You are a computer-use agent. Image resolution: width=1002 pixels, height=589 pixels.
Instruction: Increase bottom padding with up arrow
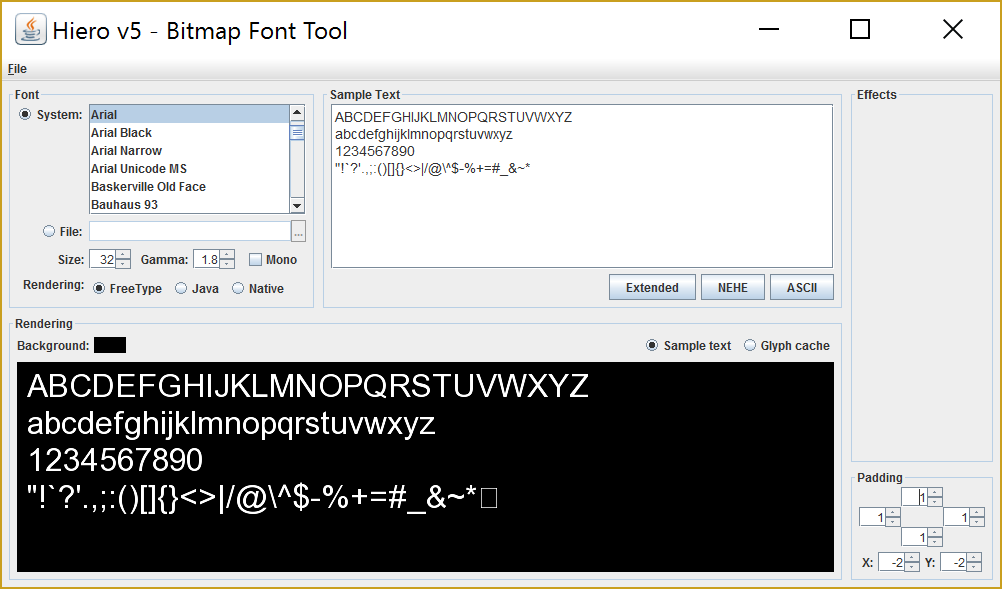(935, 533)
